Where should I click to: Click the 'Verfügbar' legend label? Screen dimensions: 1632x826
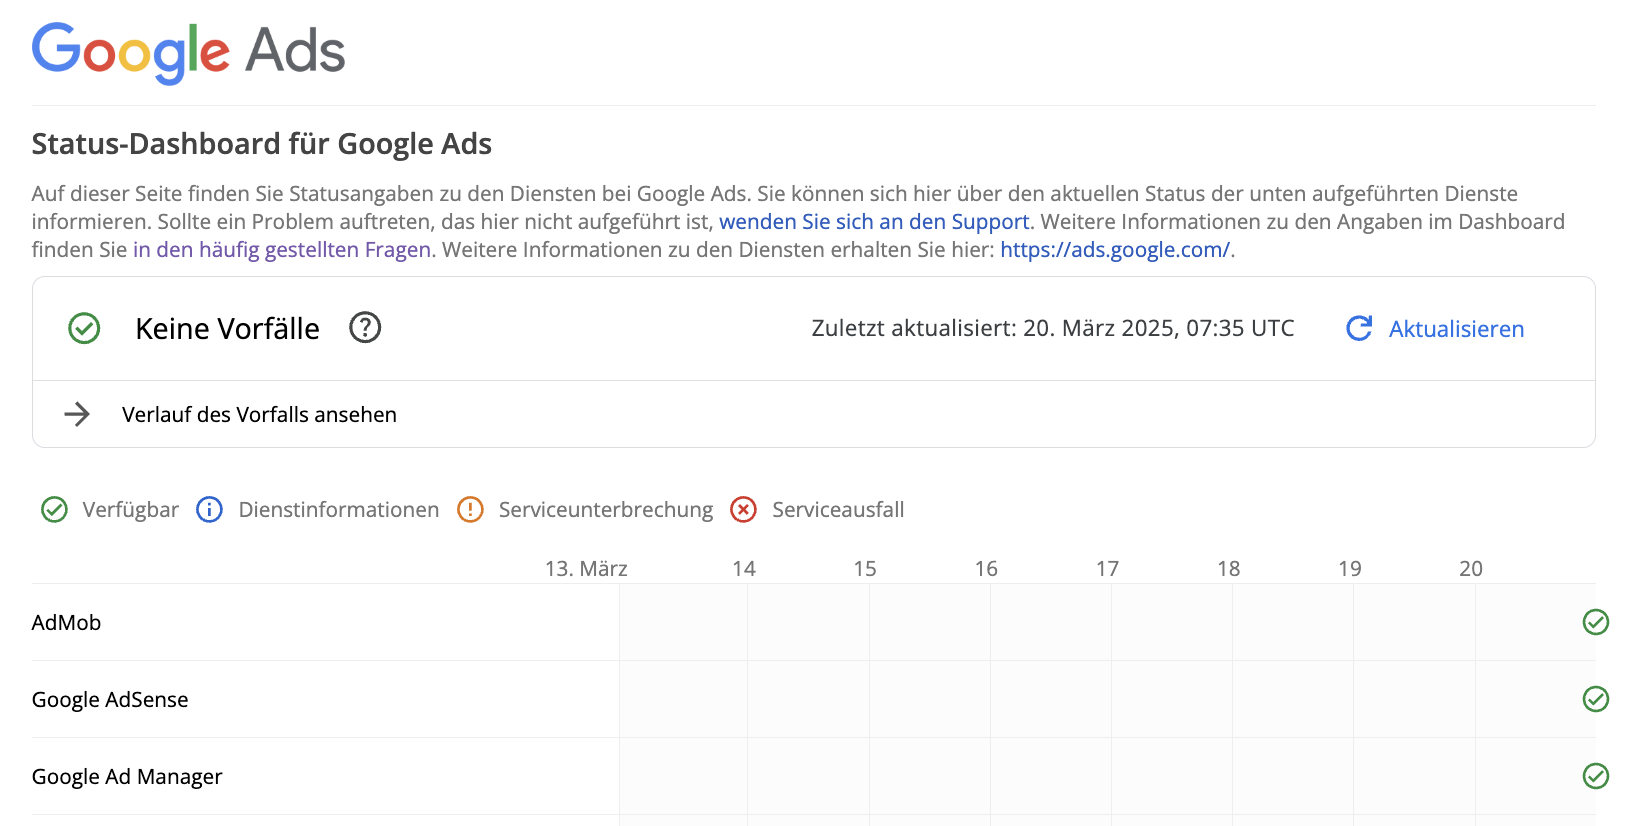pyautogui.click(x=131, y=510)
